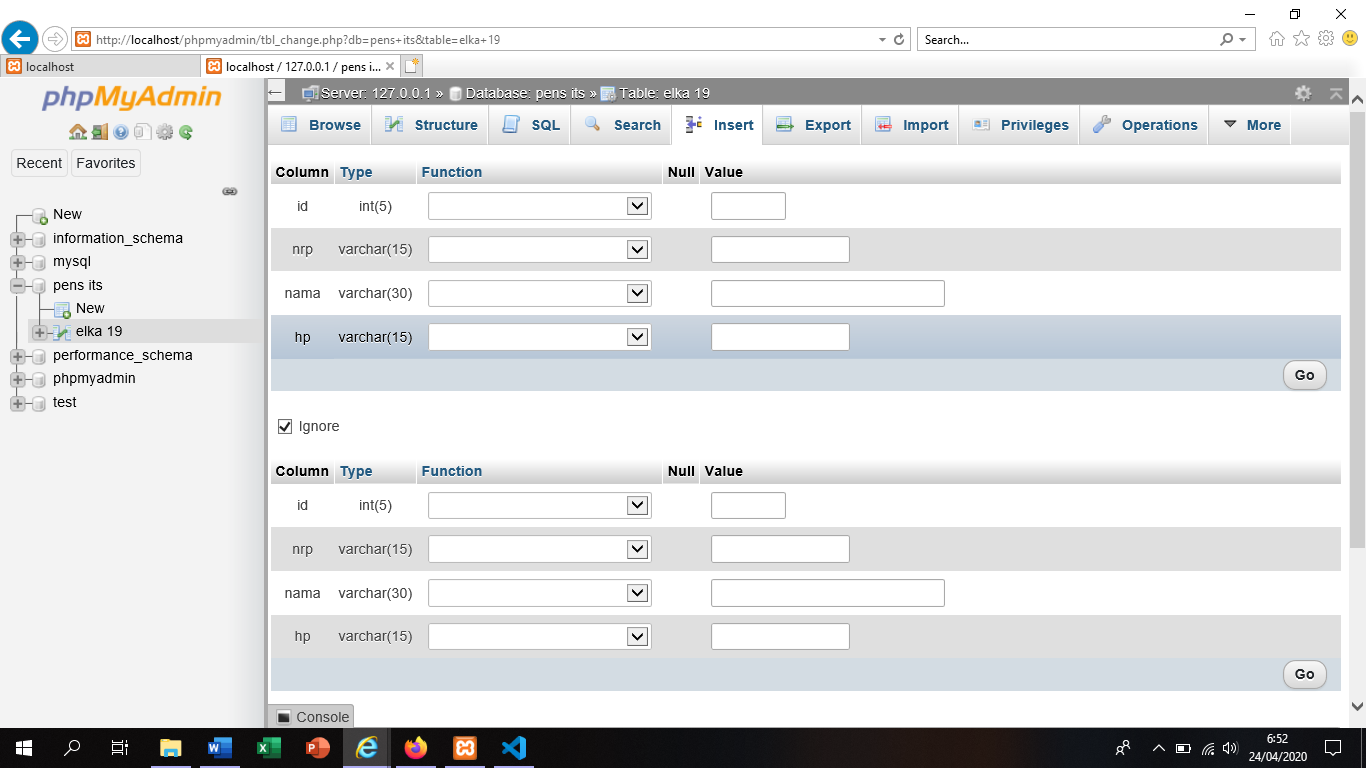The width and height of the screenshot is (1366, 768).
Task: Click the mysql database icon
Action: point(39,262)
